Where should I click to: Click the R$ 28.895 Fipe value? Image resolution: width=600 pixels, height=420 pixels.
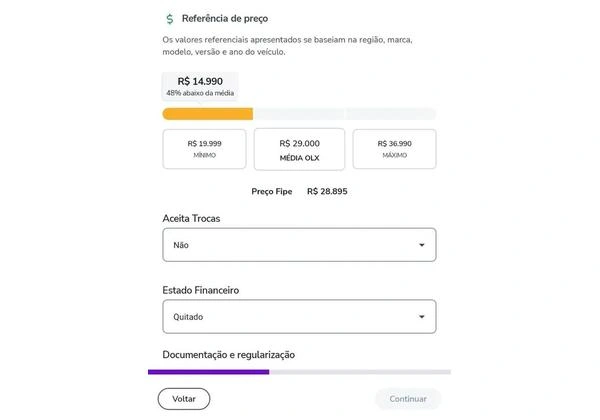[x=327, y=191]
